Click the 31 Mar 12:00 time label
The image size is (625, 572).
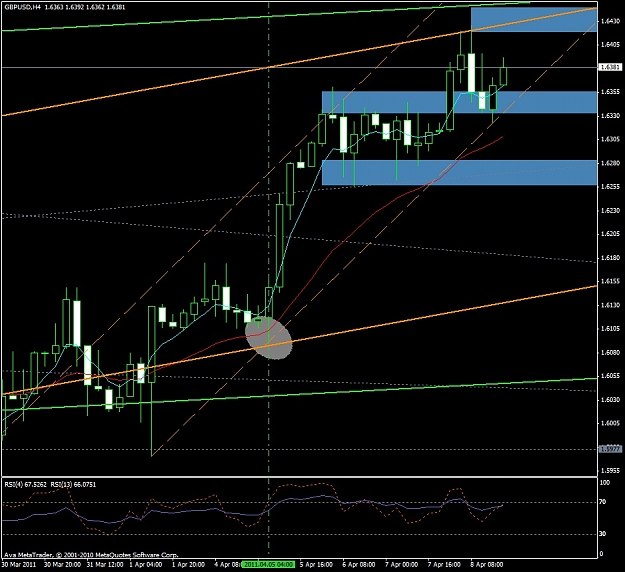point(105,565)
